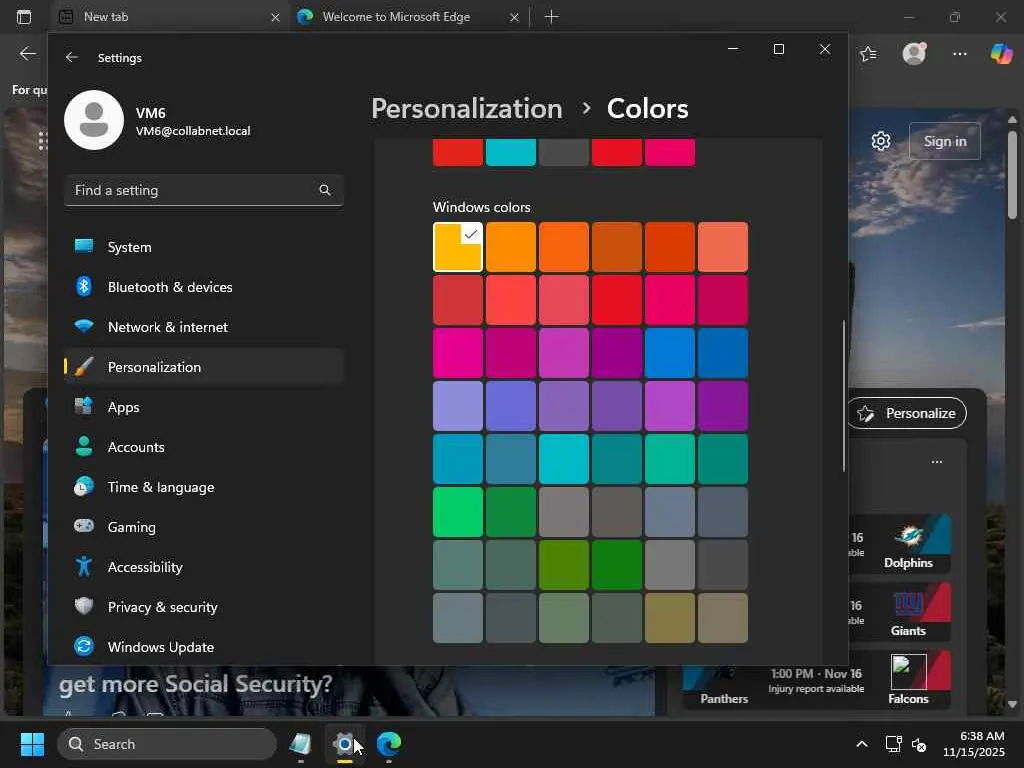Select the Windows Update category

click(204, 647)
